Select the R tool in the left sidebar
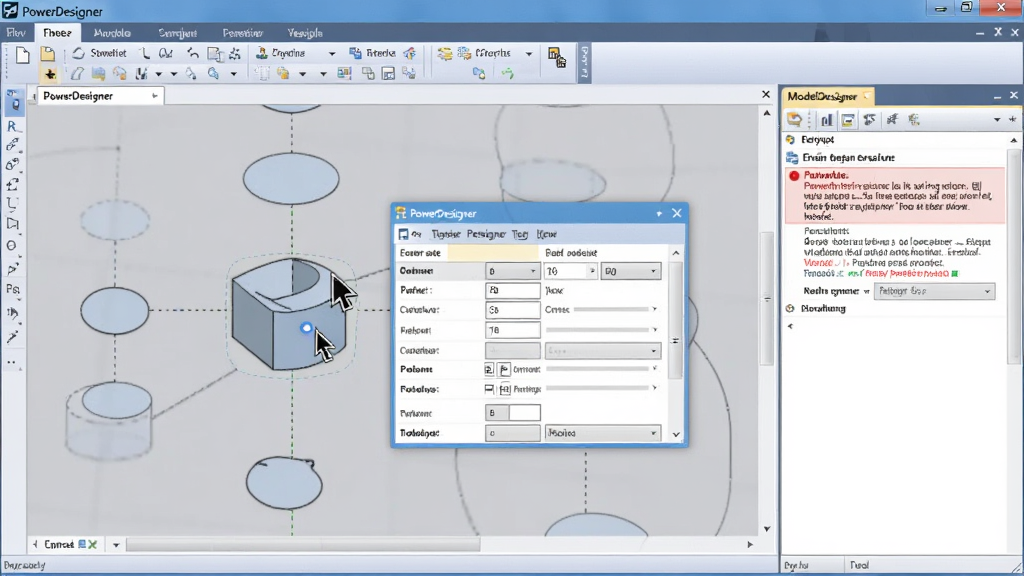The image size is (1024, 576). [12, 125]
